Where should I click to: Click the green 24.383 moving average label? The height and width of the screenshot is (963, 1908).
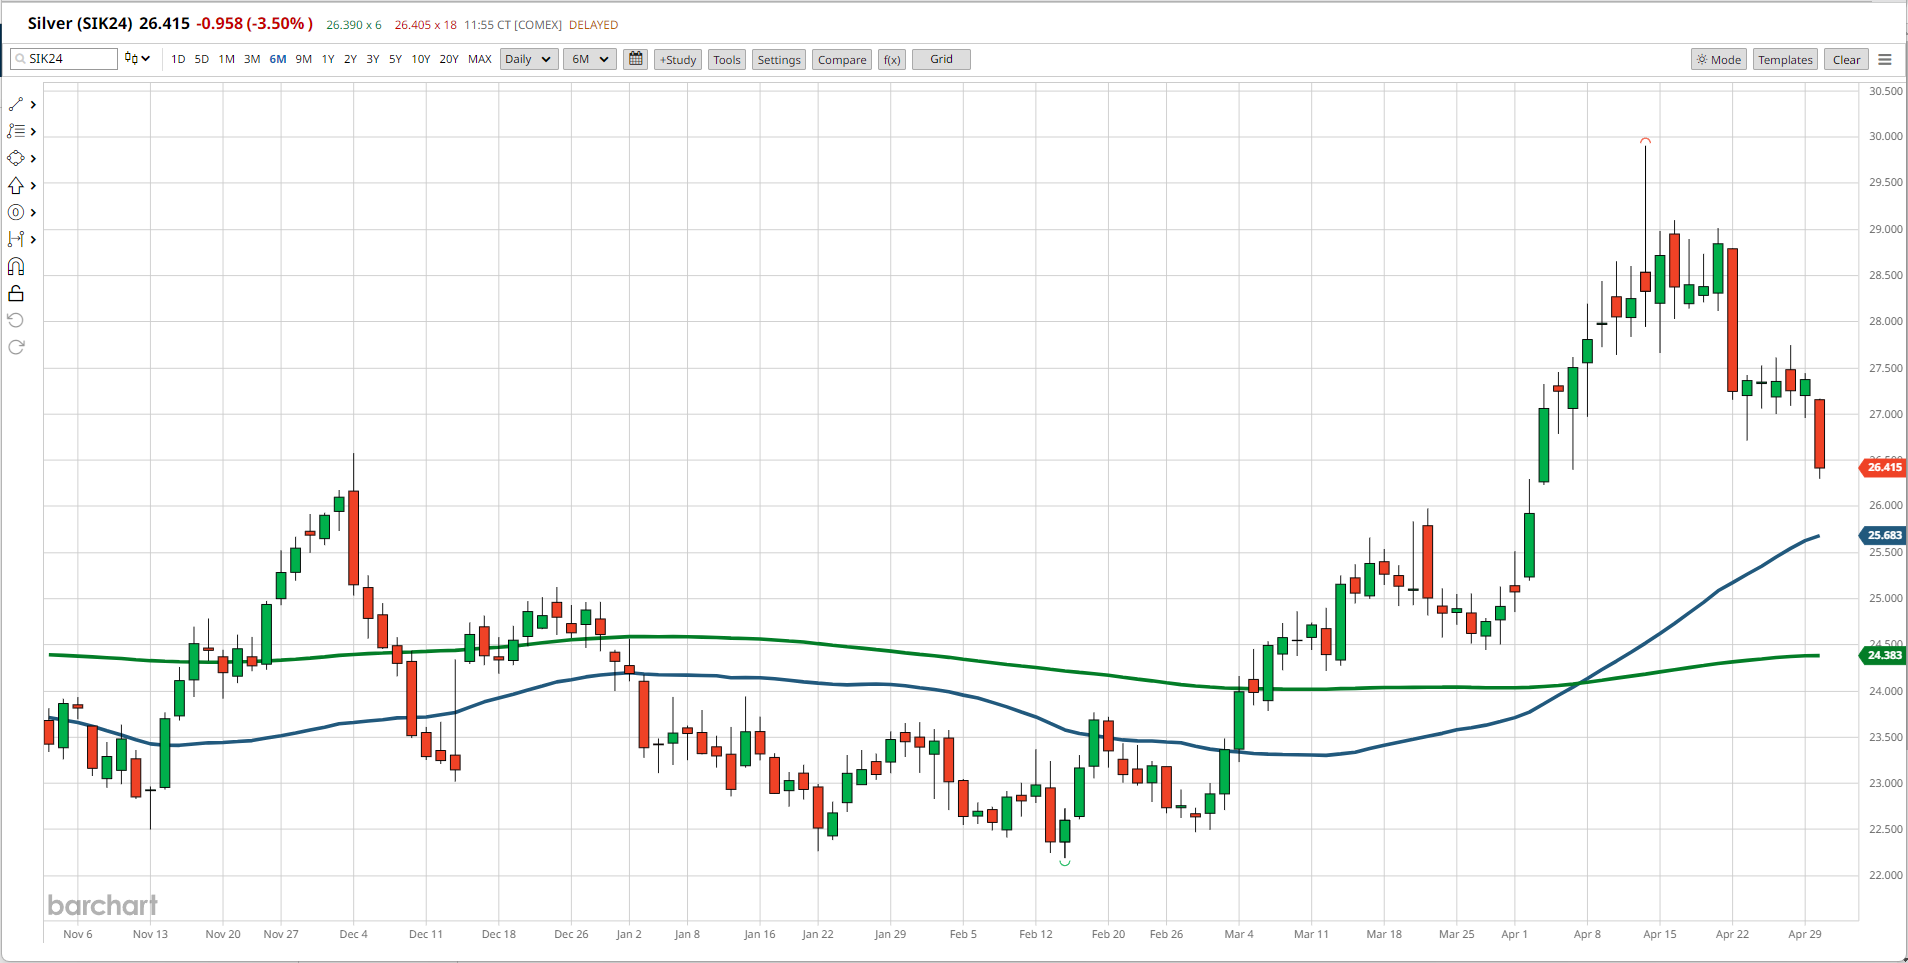pos(1883,655)
